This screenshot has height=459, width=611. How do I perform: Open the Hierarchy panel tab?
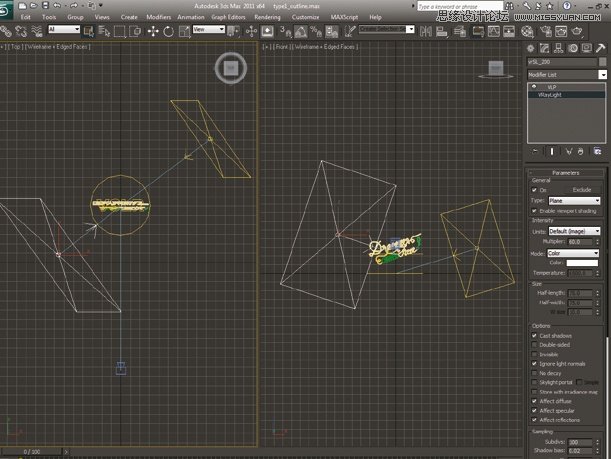click(x=560, y=48)
